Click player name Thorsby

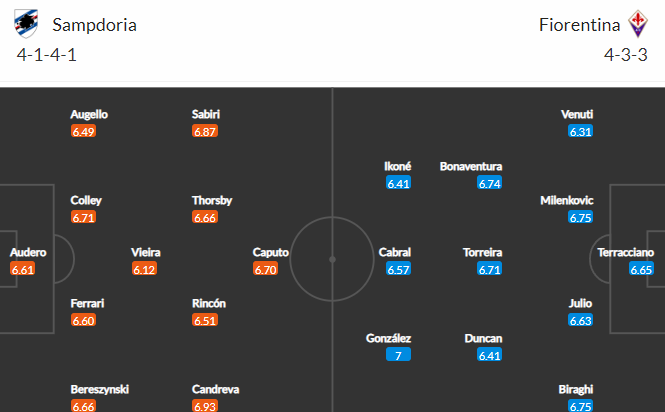tap(212, 200)
